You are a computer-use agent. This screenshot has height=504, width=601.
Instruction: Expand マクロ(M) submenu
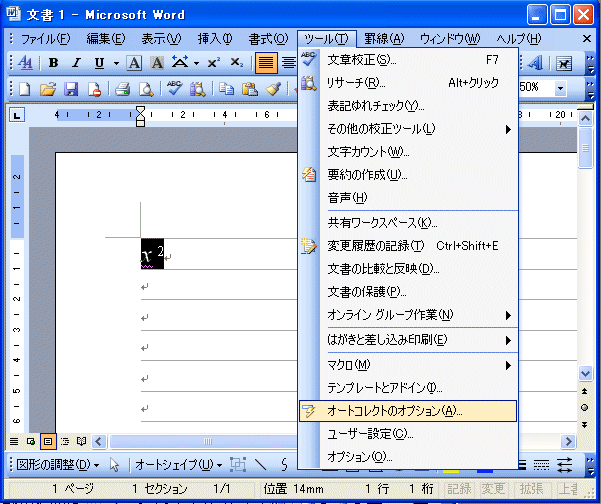click(408, 365)
